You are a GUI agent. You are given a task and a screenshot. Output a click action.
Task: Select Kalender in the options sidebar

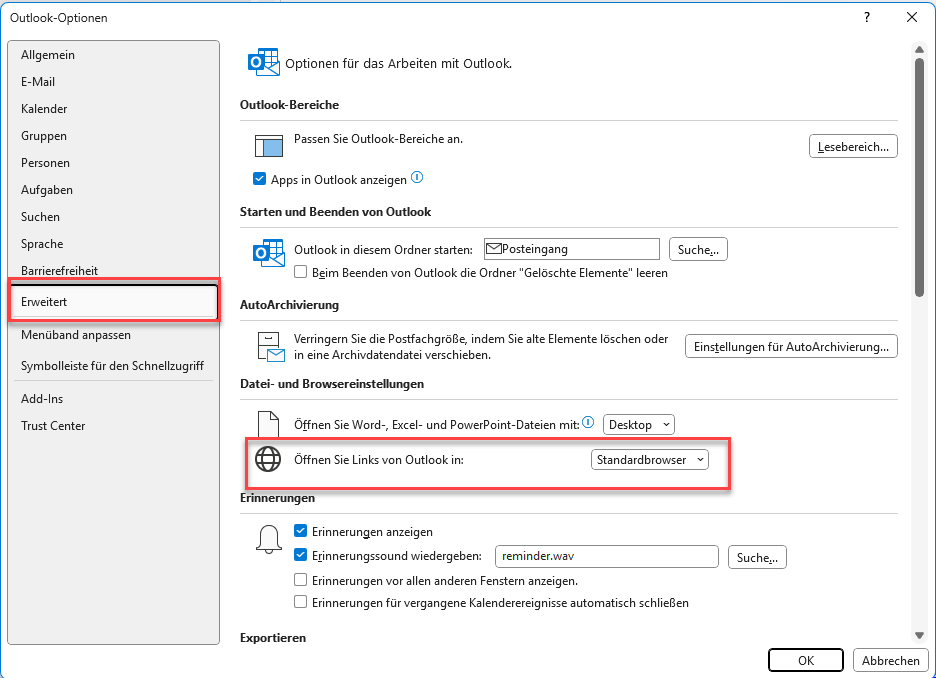[44, 109]
